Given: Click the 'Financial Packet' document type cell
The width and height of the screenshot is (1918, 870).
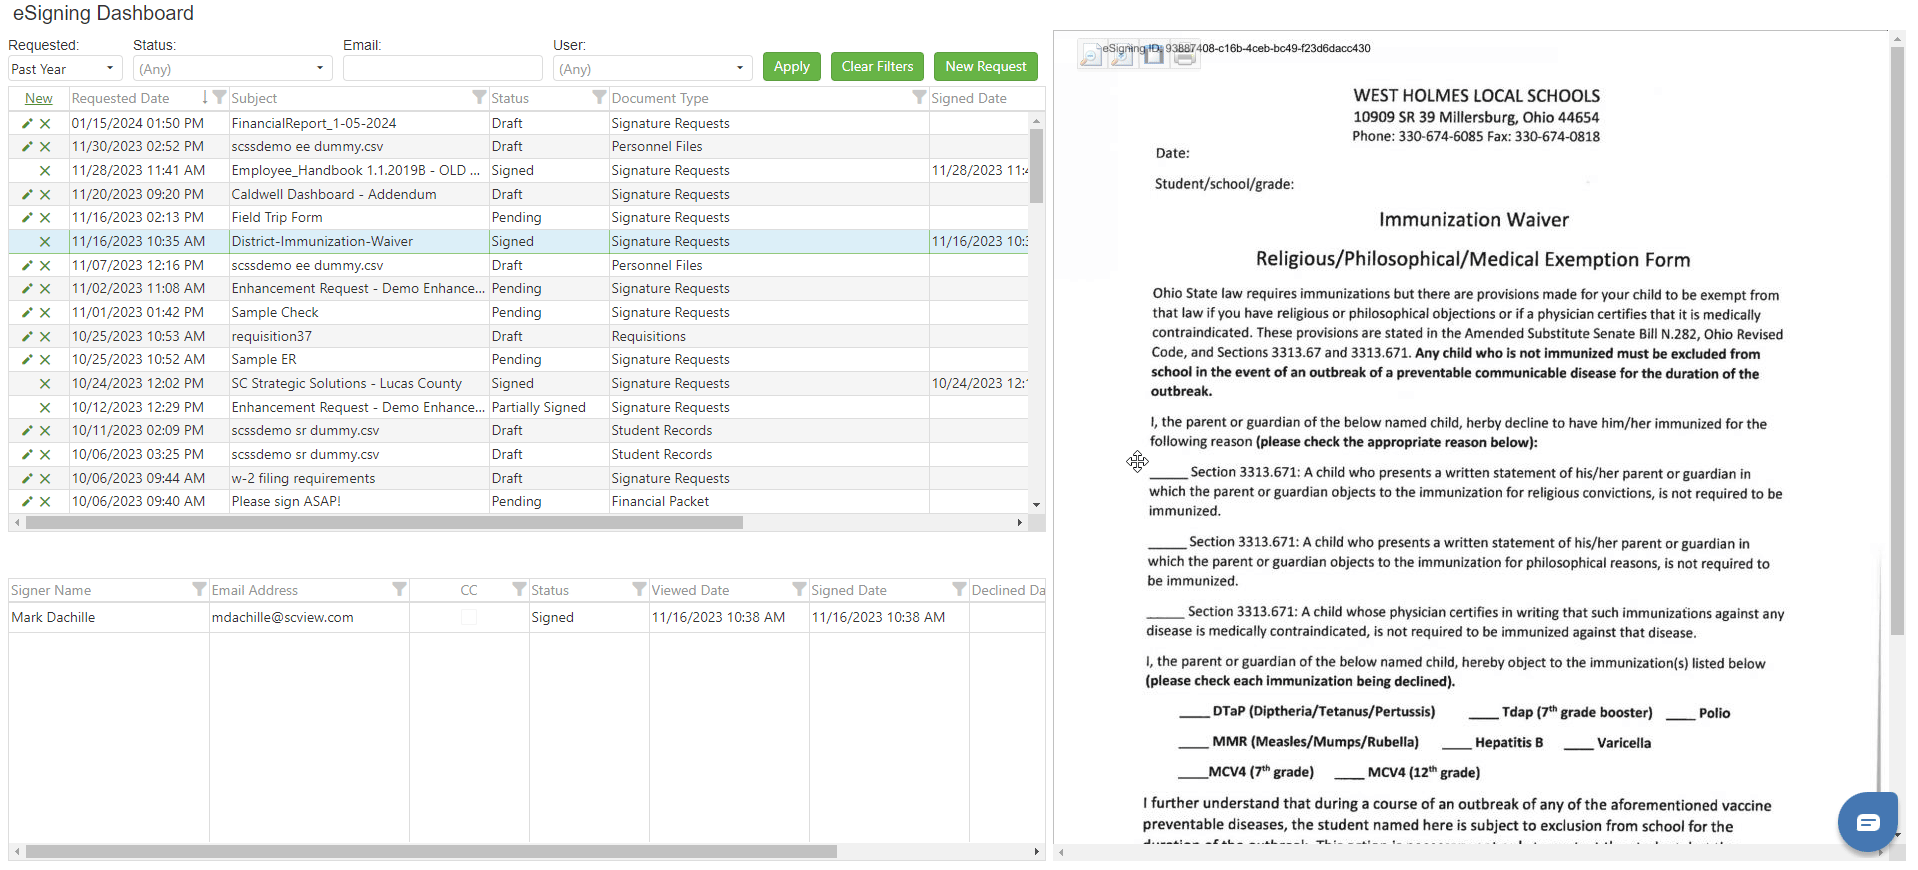Looking at the screenshot, I should click(769, 501).
